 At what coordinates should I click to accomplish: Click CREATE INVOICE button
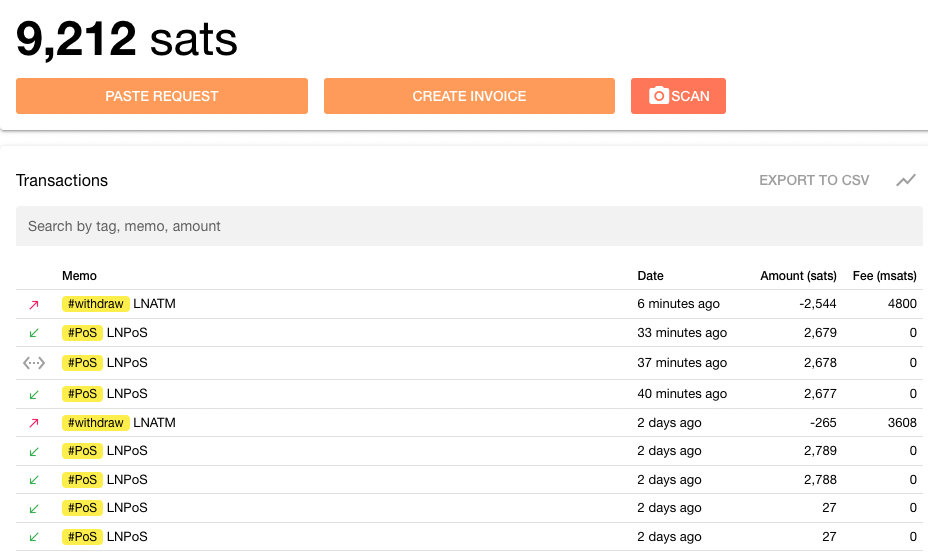coord(469,96)
